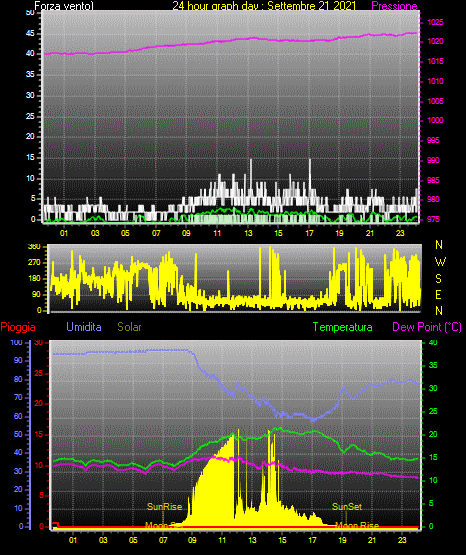The image size is (466, 555).
Task: Click hour label 17 under the wind strength chart
Action: click(309, 233)
